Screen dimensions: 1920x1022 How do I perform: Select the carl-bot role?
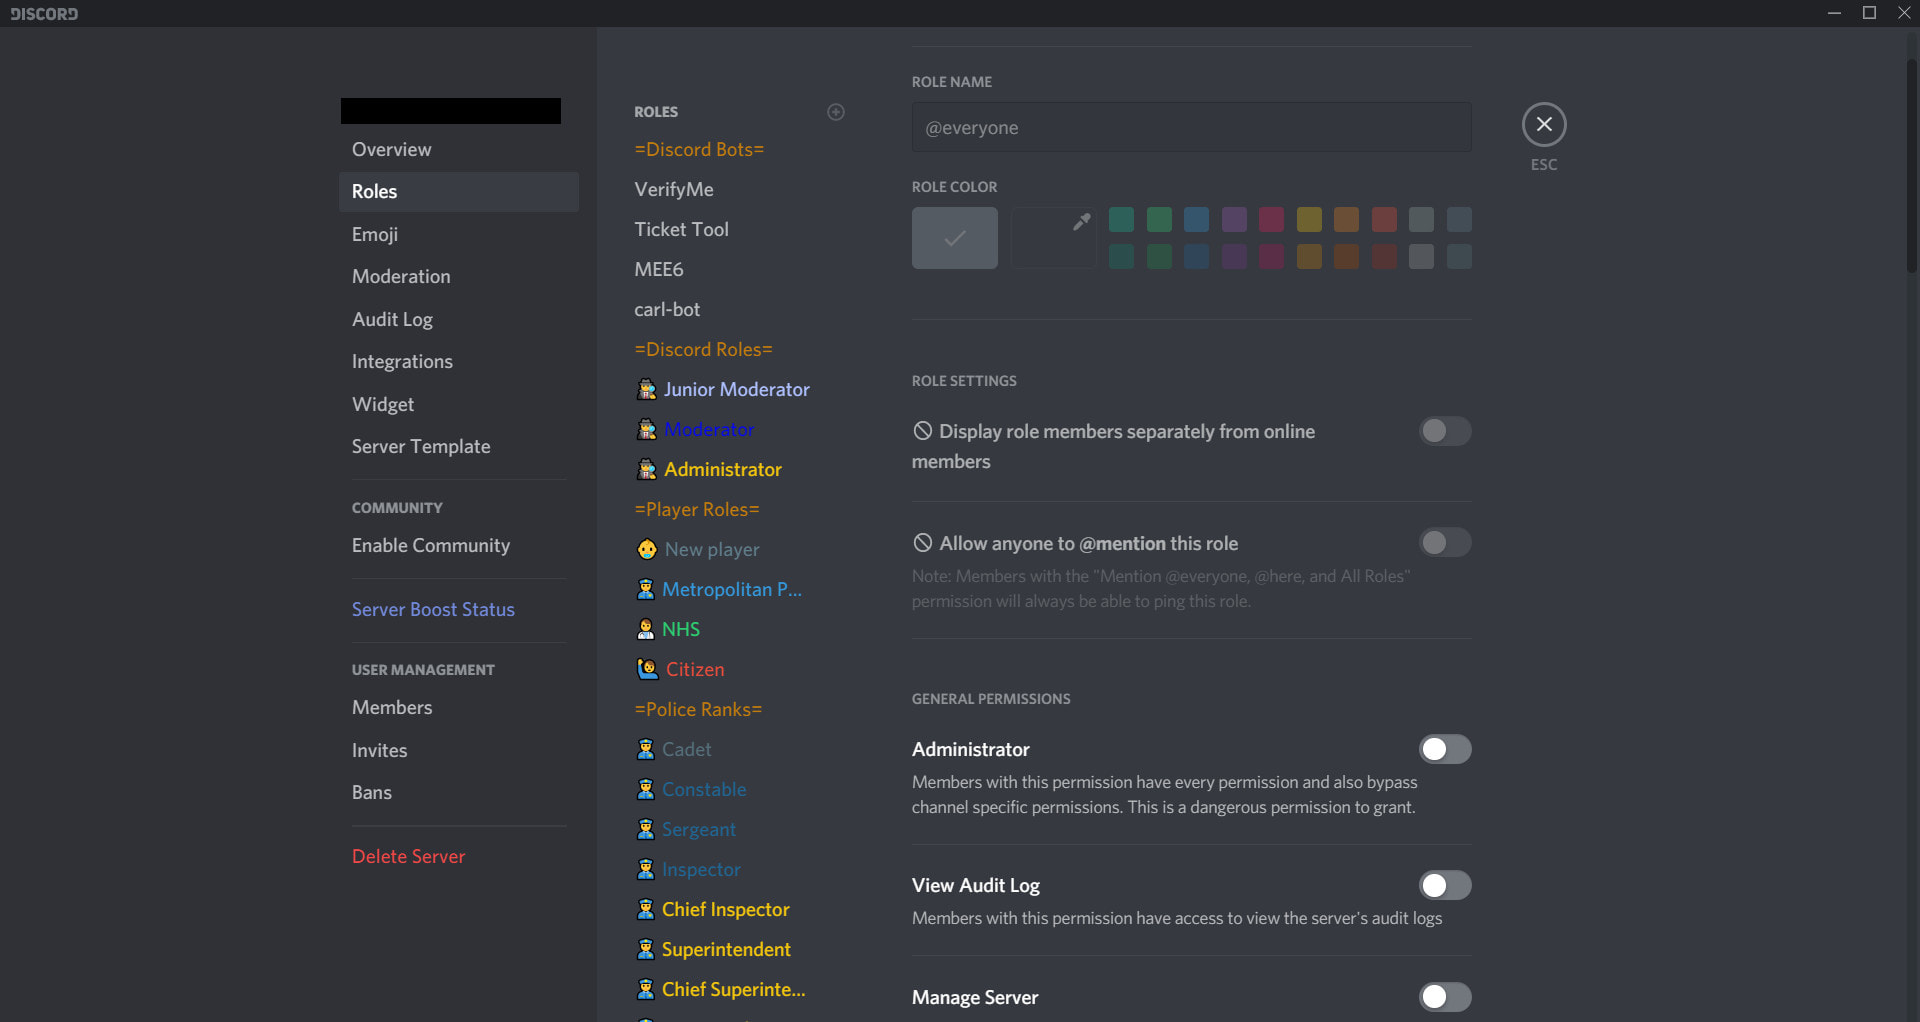tap(667, 310)
